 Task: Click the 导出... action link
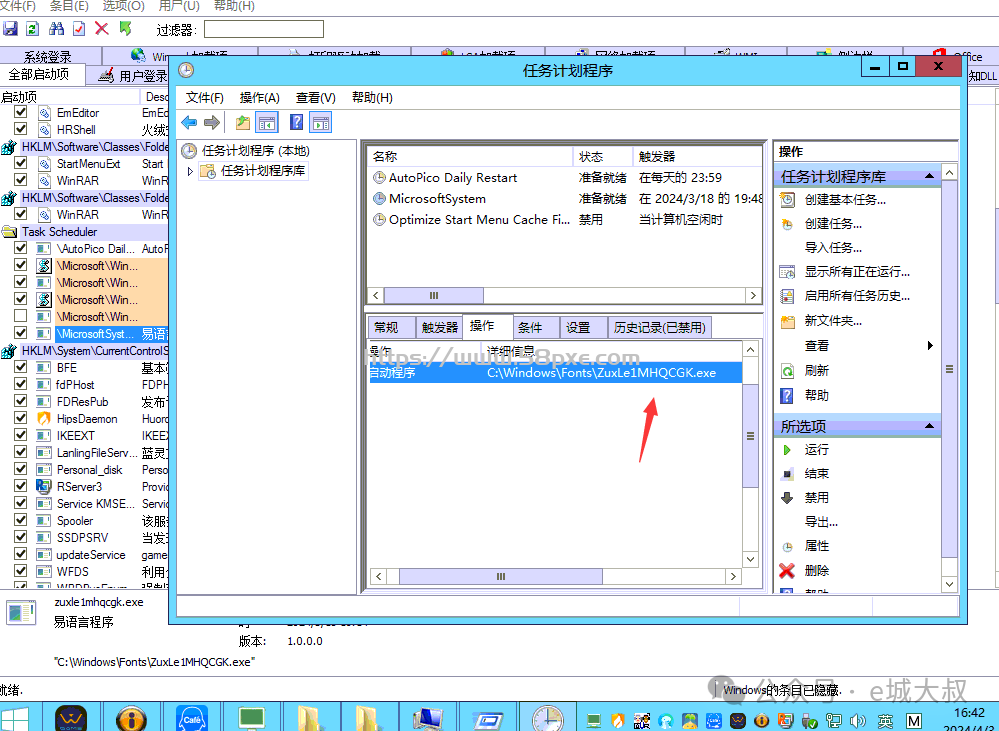(821, 522)
